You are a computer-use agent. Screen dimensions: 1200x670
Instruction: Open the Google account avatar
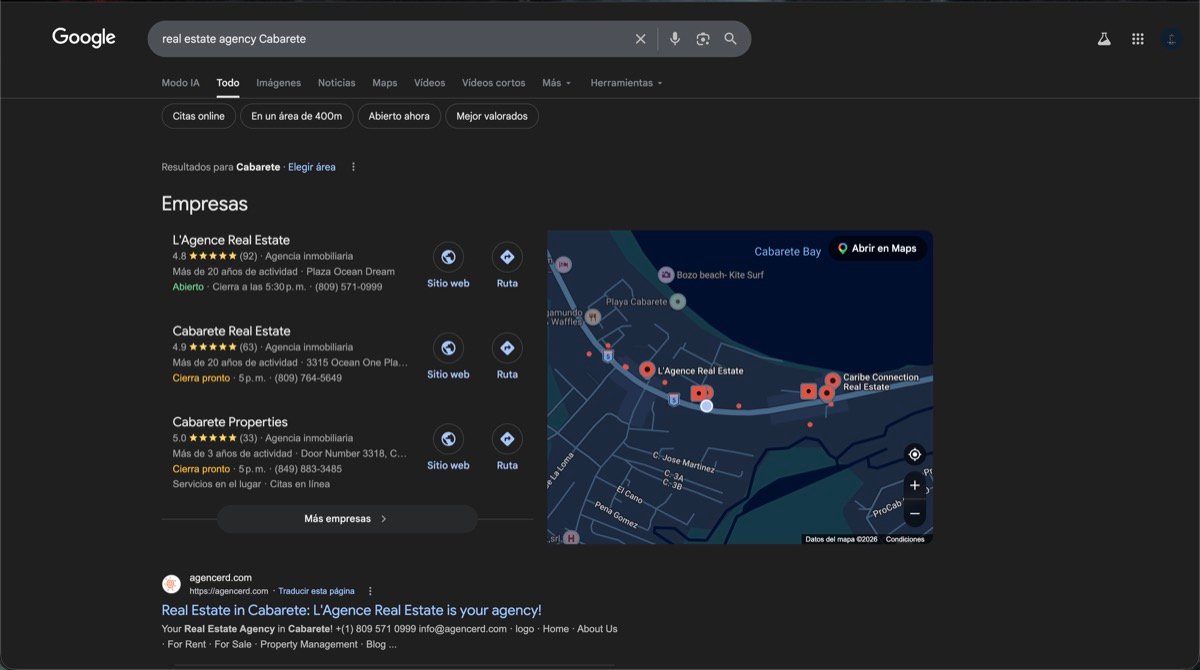click(1172, 39)
